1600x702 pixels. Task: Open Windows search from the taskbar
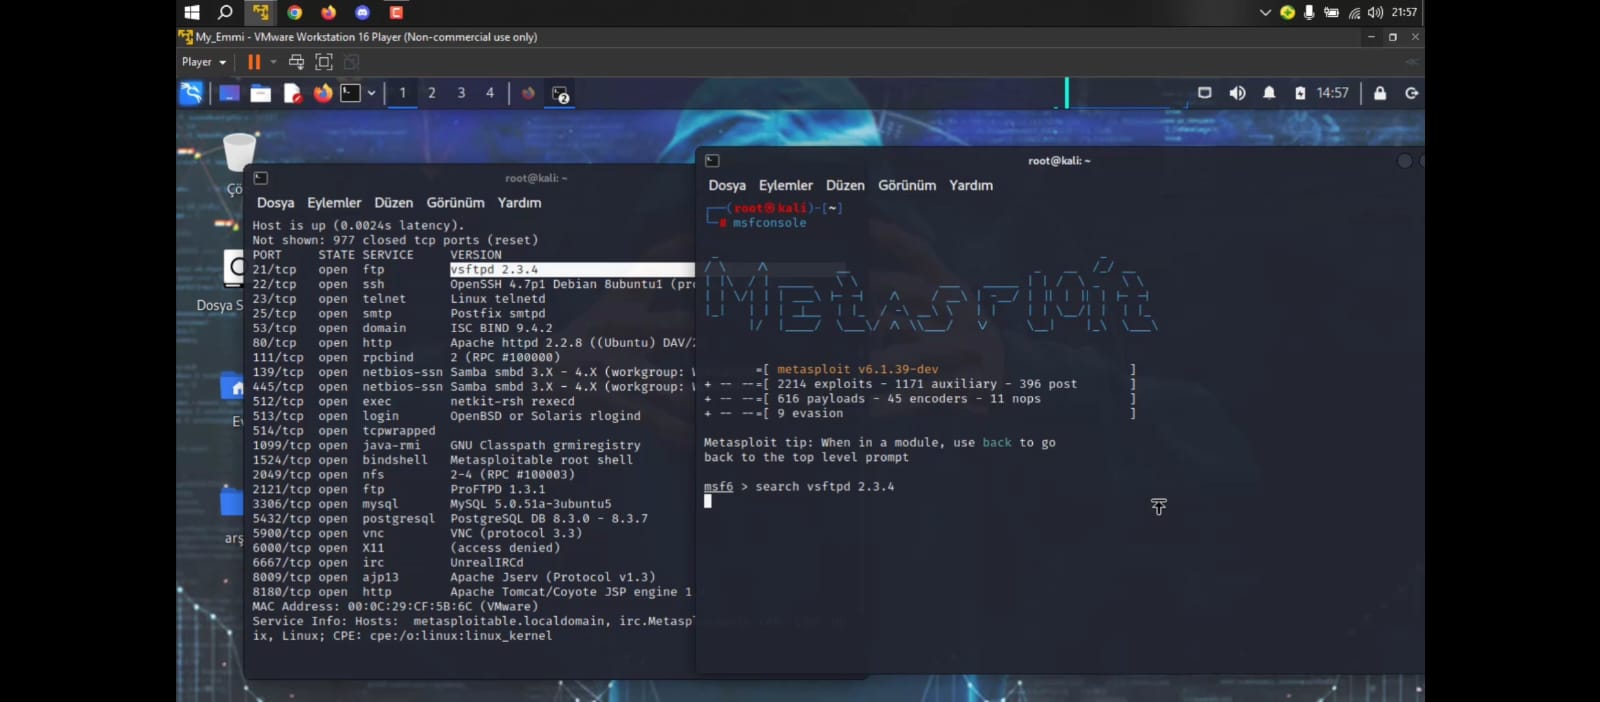click(x=225, y=12)
